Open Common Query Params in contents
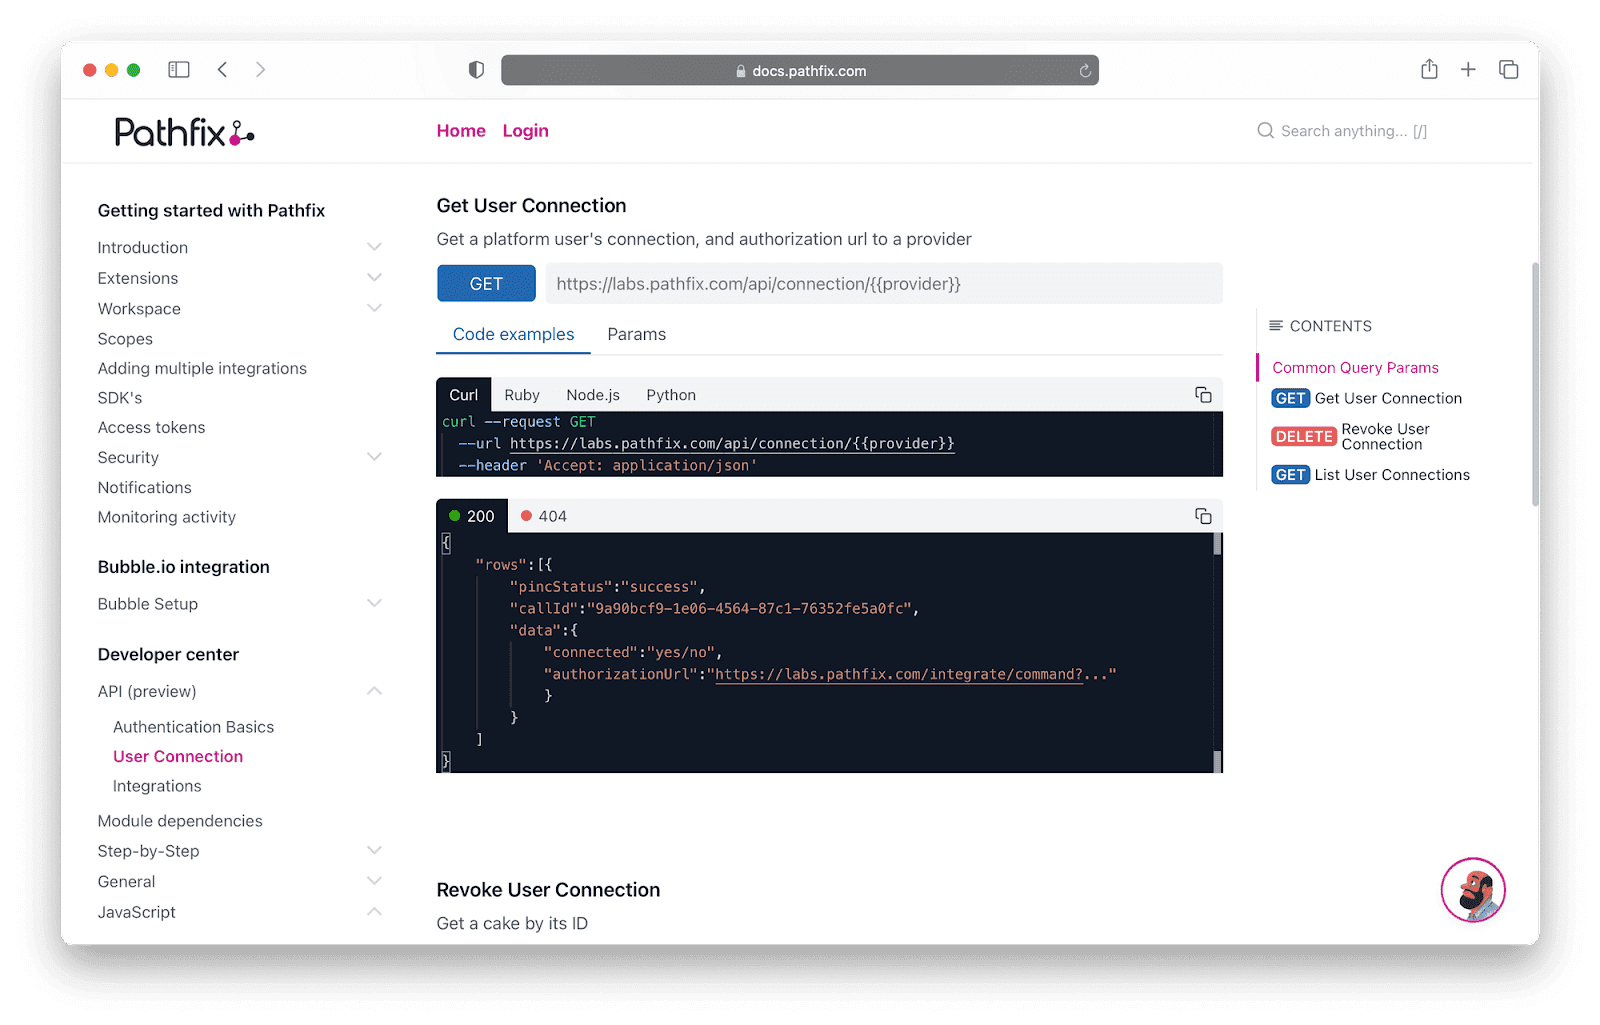Screen dimensions: 1600x1025 tap(1354, 367)
